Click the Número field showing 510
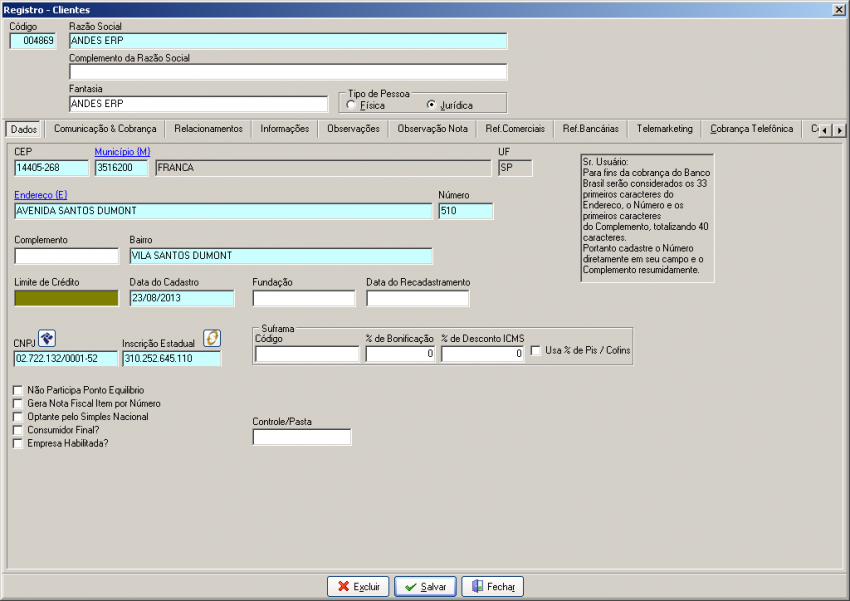 (x=466, y=211)
